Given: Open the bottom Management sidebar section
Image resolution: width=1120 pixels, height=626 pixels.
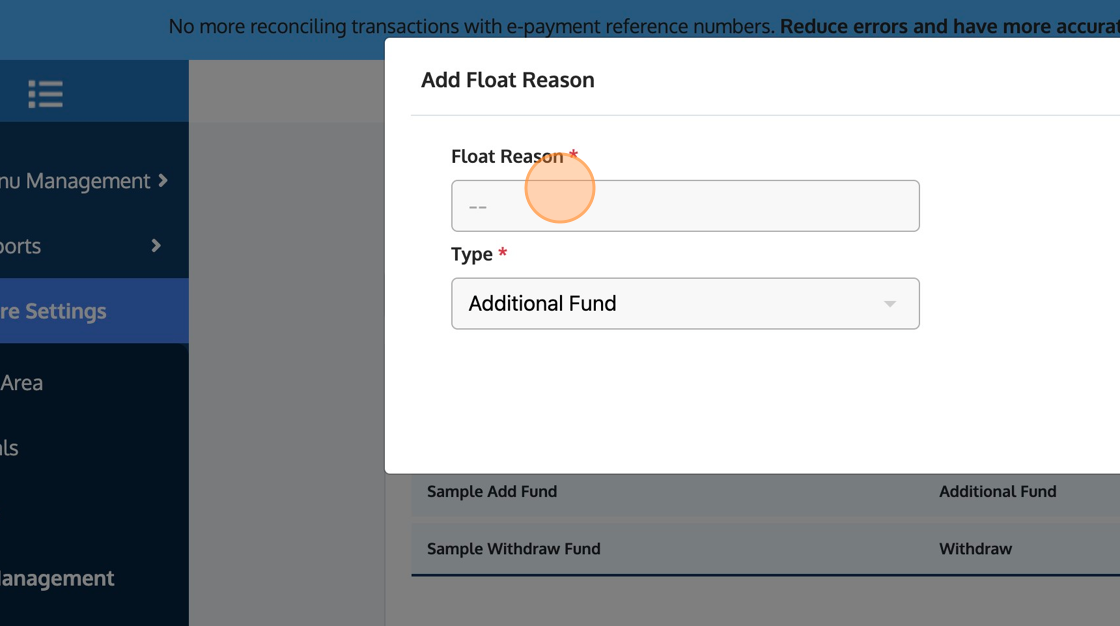Looking at the screenshot, I should point(57,578).
